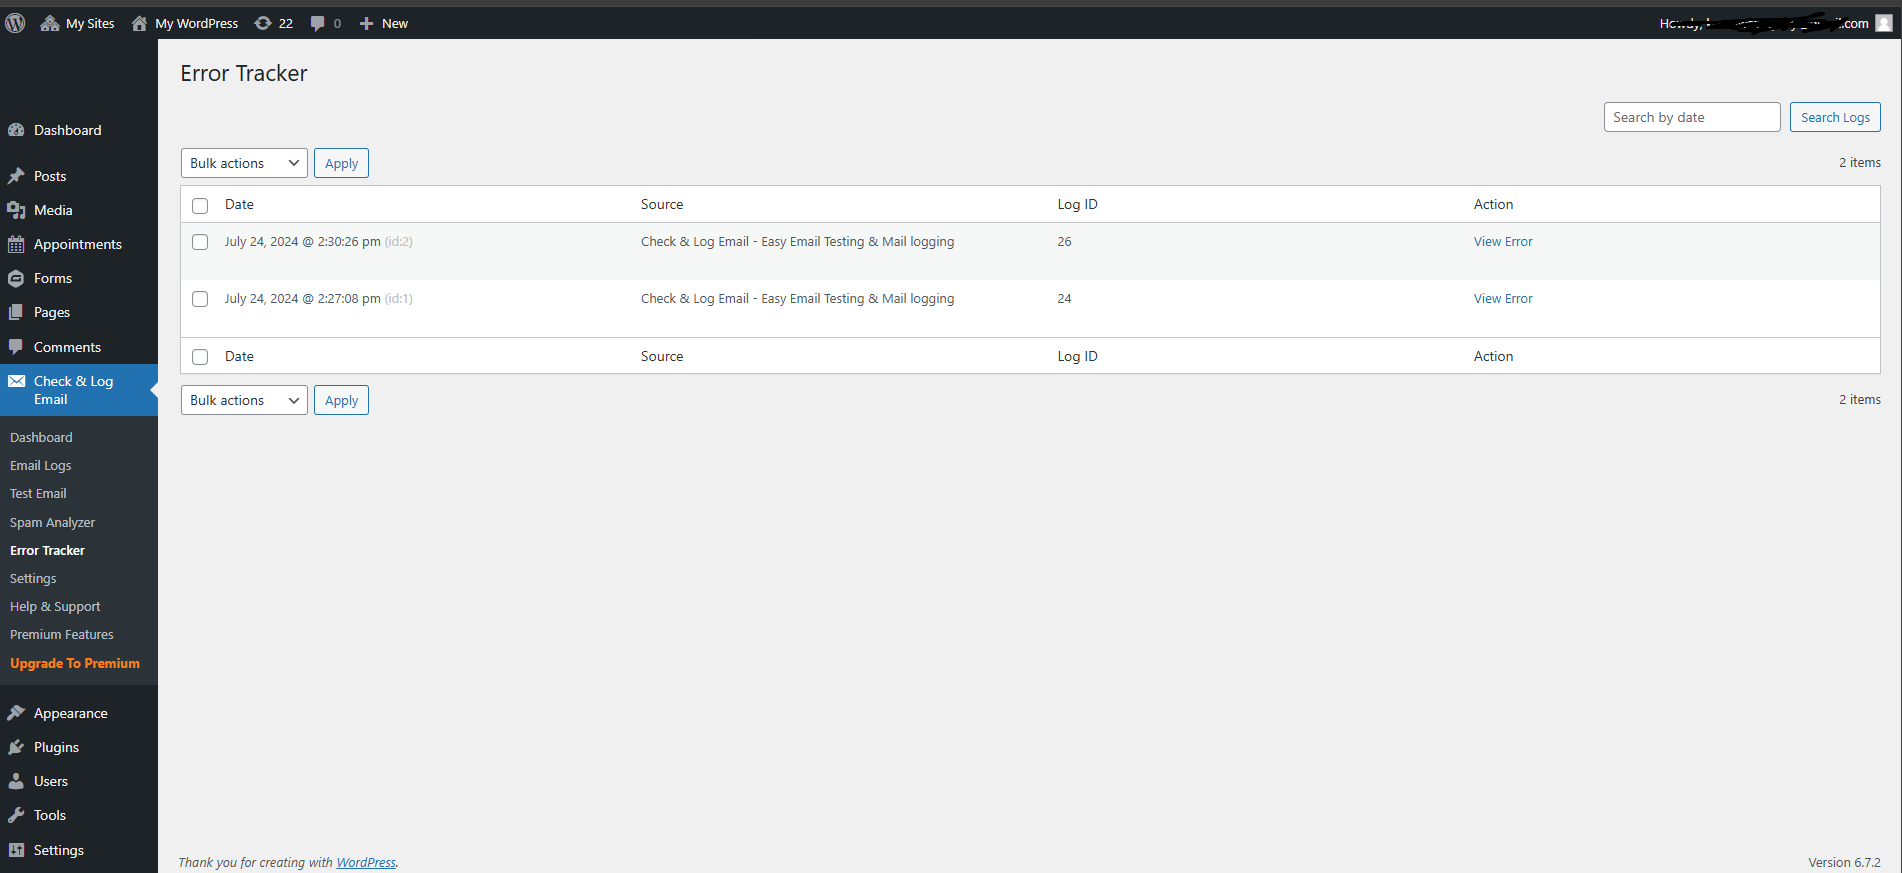The height and width of the screenshot is (873, 1902).
Task: Click the My WordPress home icon
Action: point(139,23)
